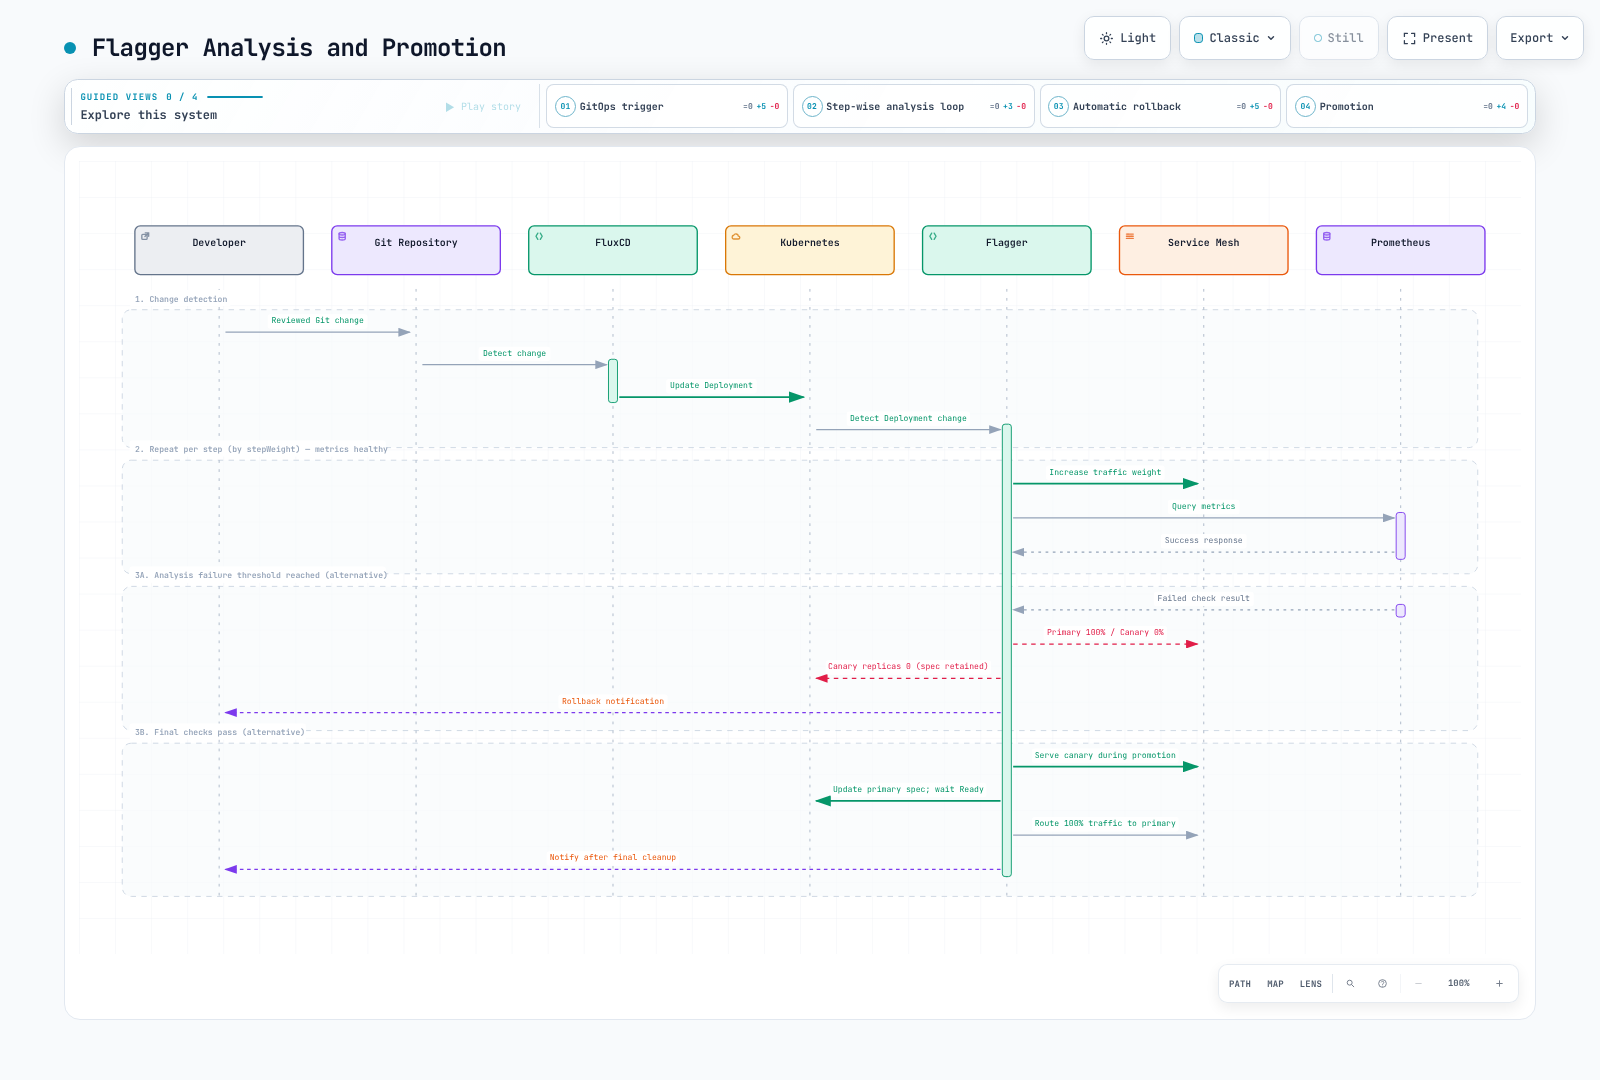
Task: Select the Kubernetes participant box
Action: 810,250
